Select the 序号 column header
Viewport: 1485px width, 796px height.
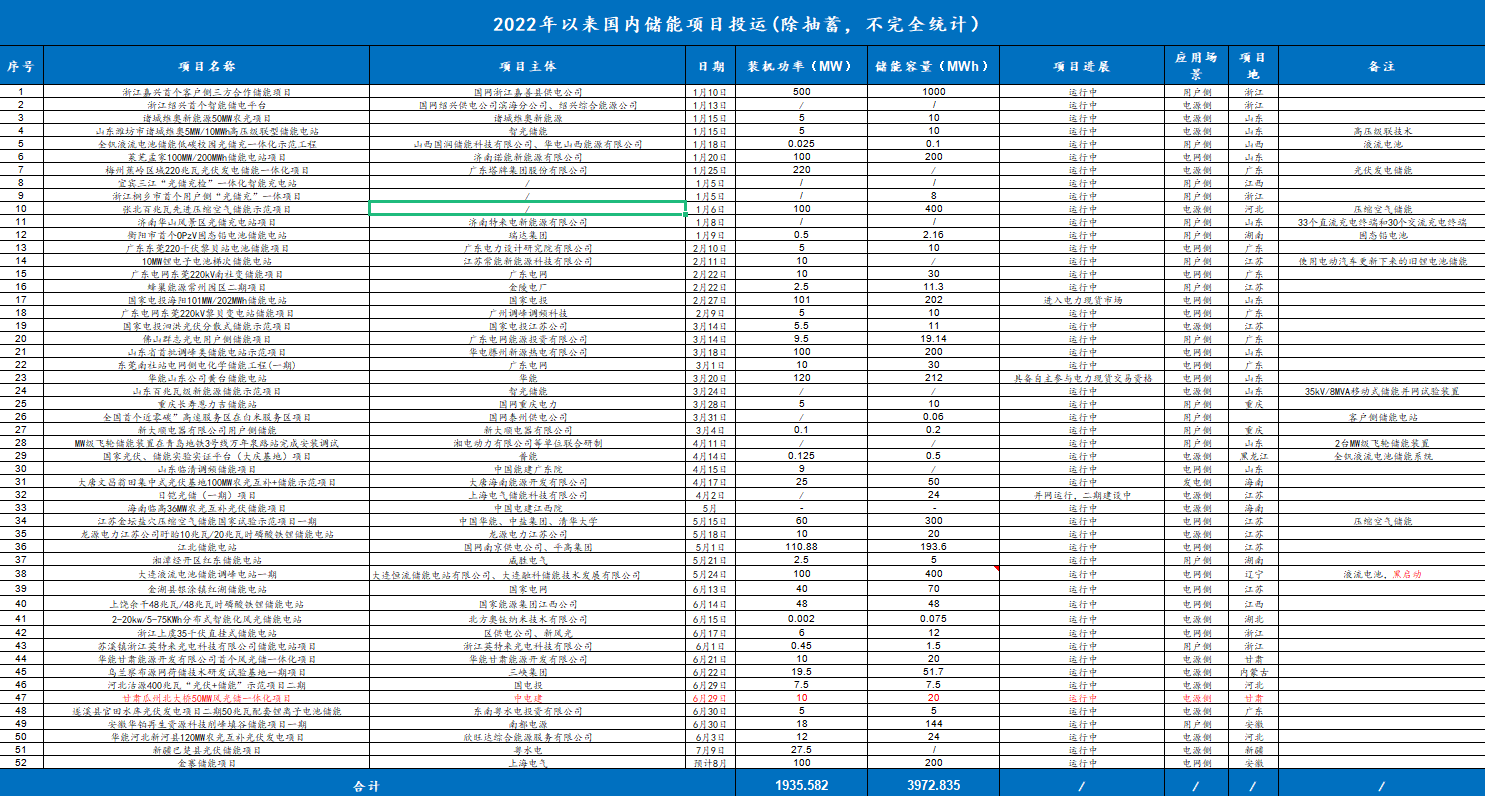(21, 66)
